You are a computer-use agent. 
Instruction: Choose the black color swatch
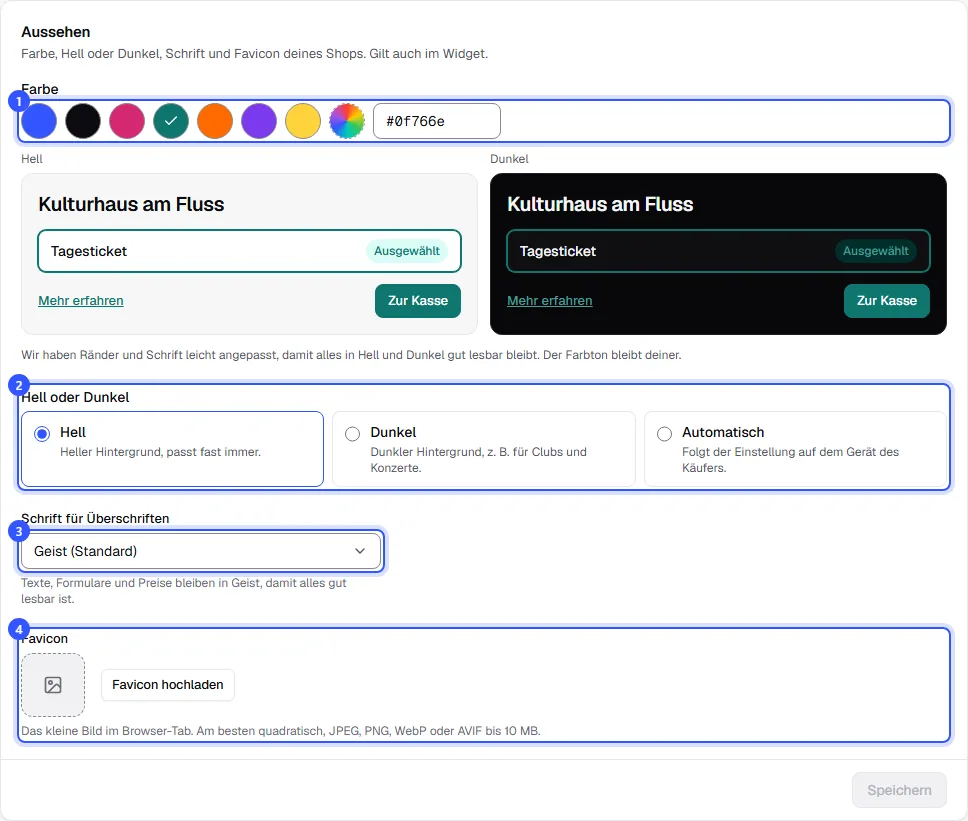pyautogui.click(x=83, y=121)
